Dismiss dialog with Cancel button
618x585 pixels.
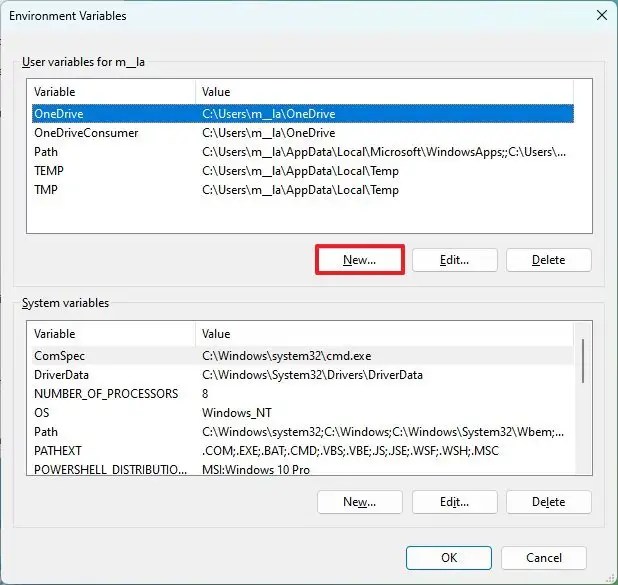544,558
